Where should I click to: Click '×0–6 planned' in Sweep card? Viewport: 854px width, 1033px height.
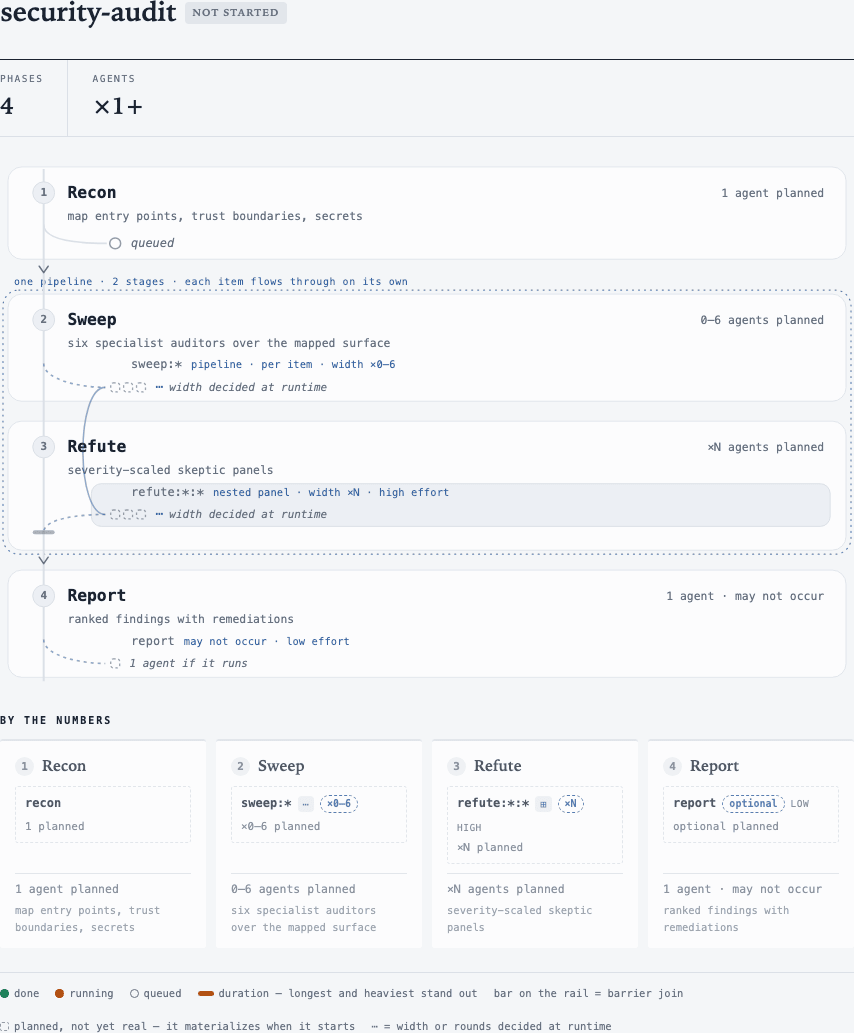coord(281,826)
